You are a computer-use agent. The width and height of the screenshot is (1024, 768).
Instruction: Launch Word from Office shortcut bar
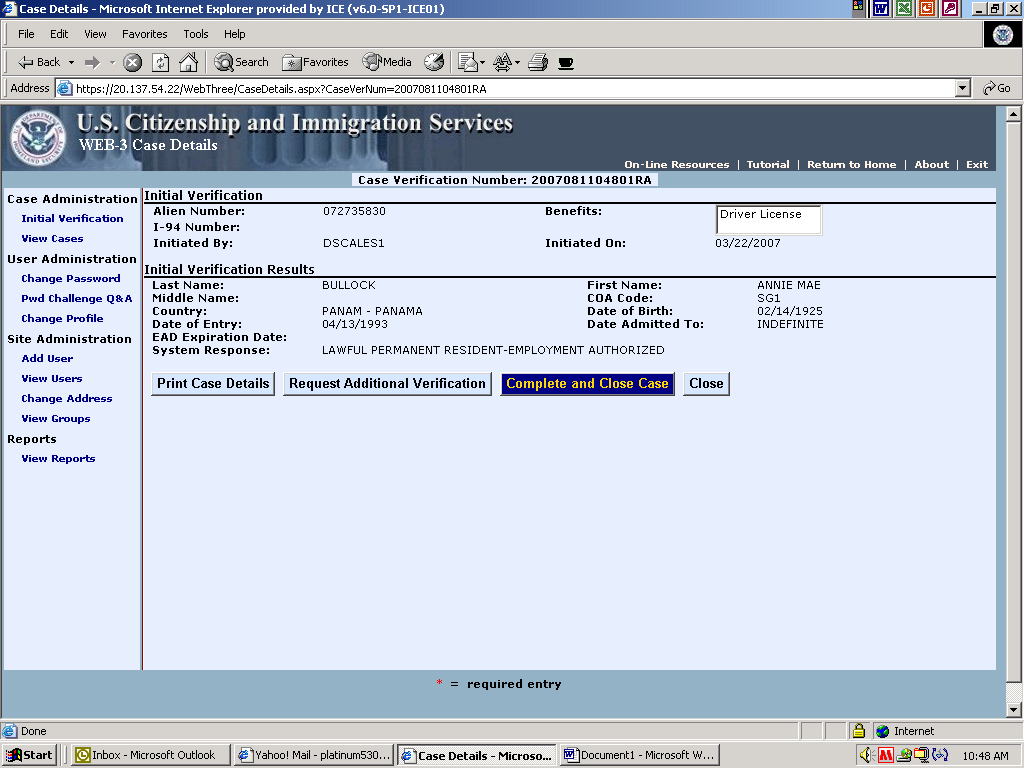pyautogui.click(x=881, y=9)
